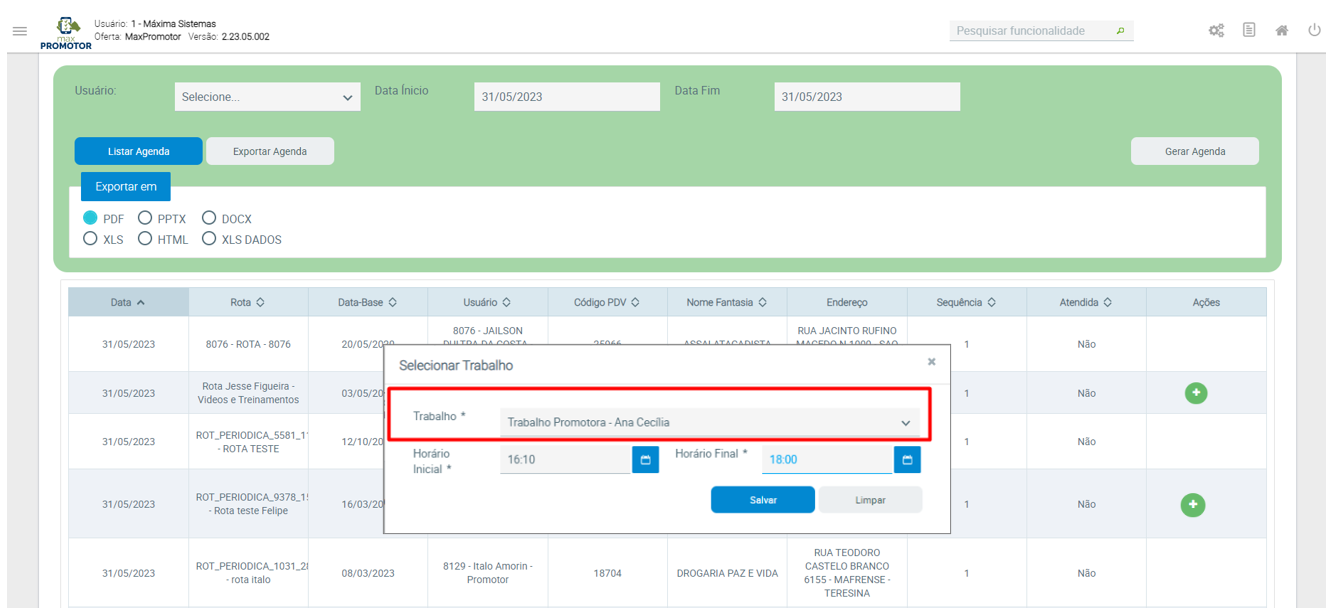Click green plus on Rota Jesse Figueira row
Image resolution: width=1334 pixels, height=616 pixels.
click(x=1195, y=393)
